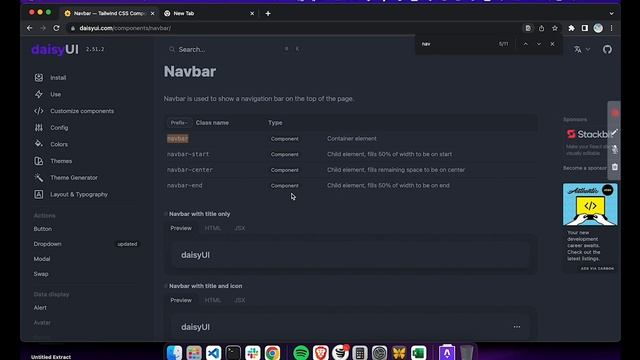Image resolution: width=640 pixels, height=360 pixels.
Task: Click the address bar URL
Action: 125,28
